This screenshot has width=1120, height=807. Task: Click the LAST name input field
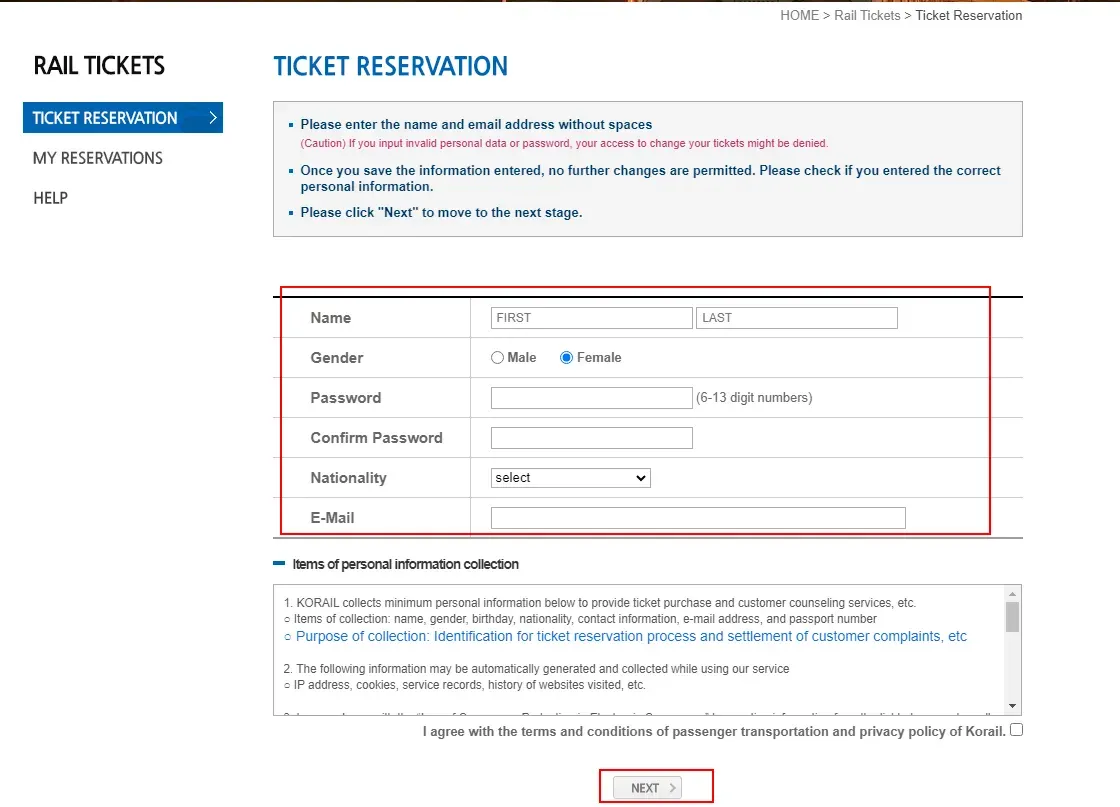[796, 317]
